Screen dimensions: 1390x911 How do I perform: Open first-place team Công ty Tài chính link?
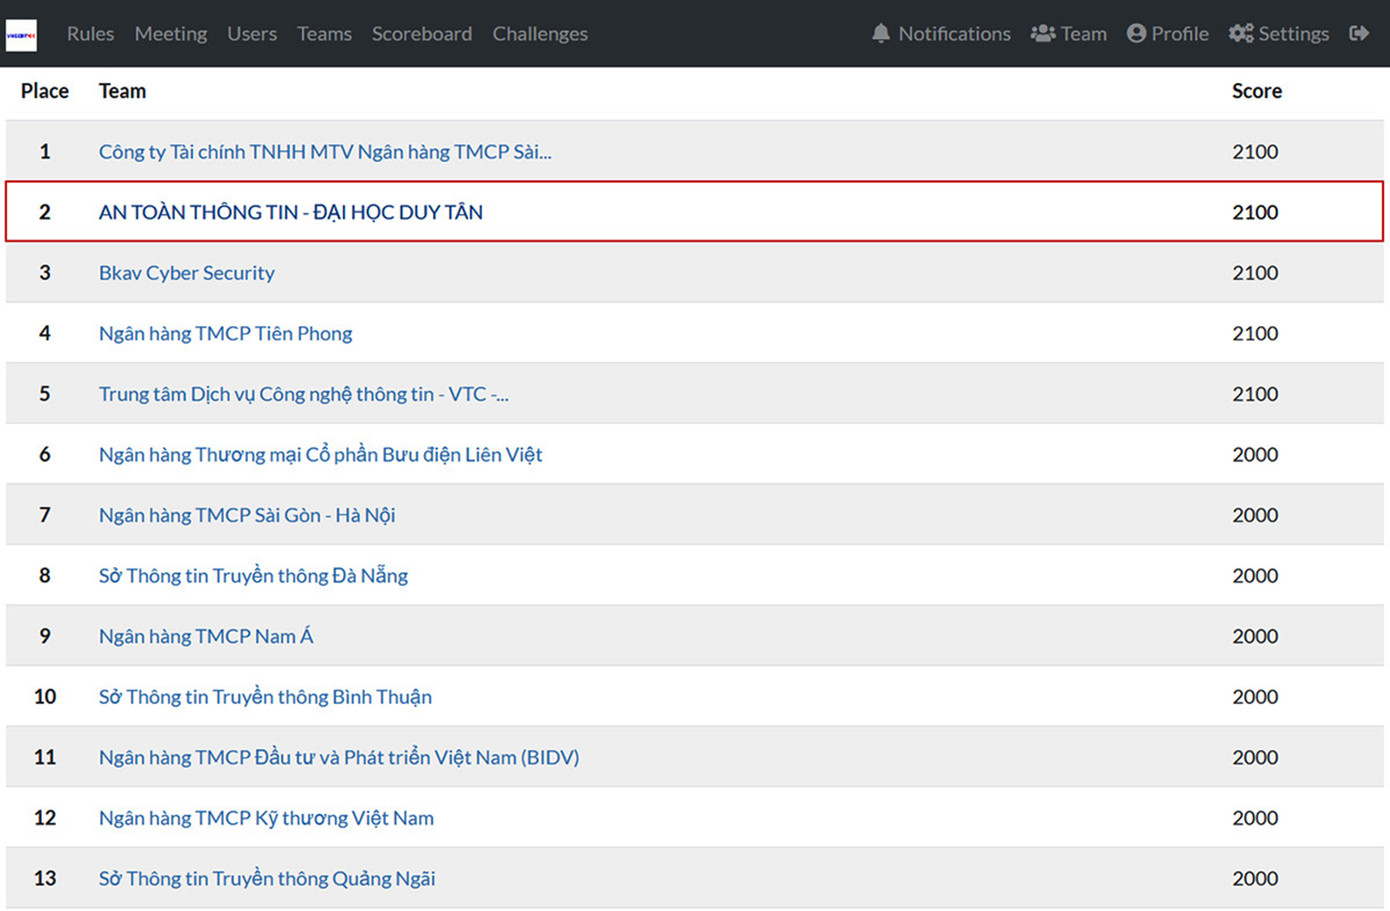tap(325, 152)
